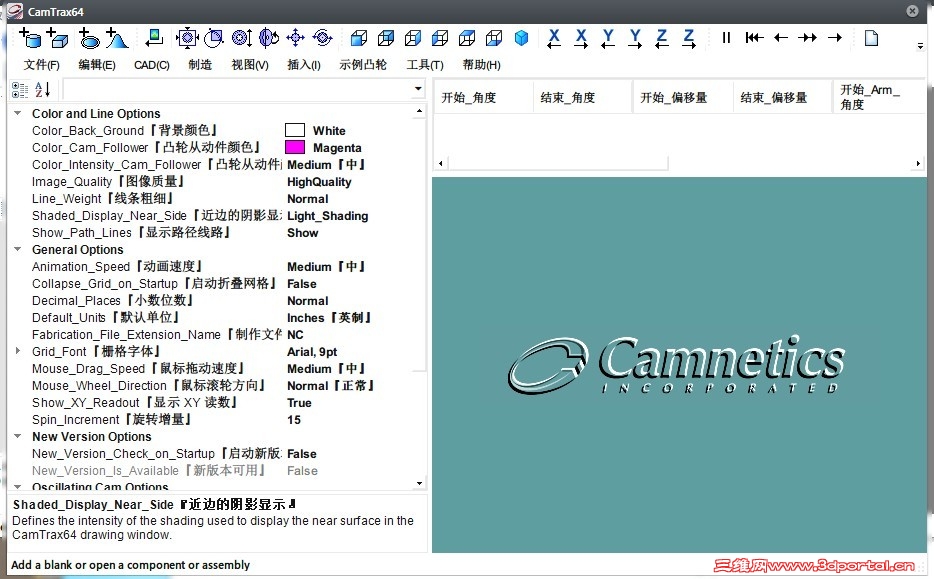
Task: Add a new curve profile icon
Action: coord(117,38)
